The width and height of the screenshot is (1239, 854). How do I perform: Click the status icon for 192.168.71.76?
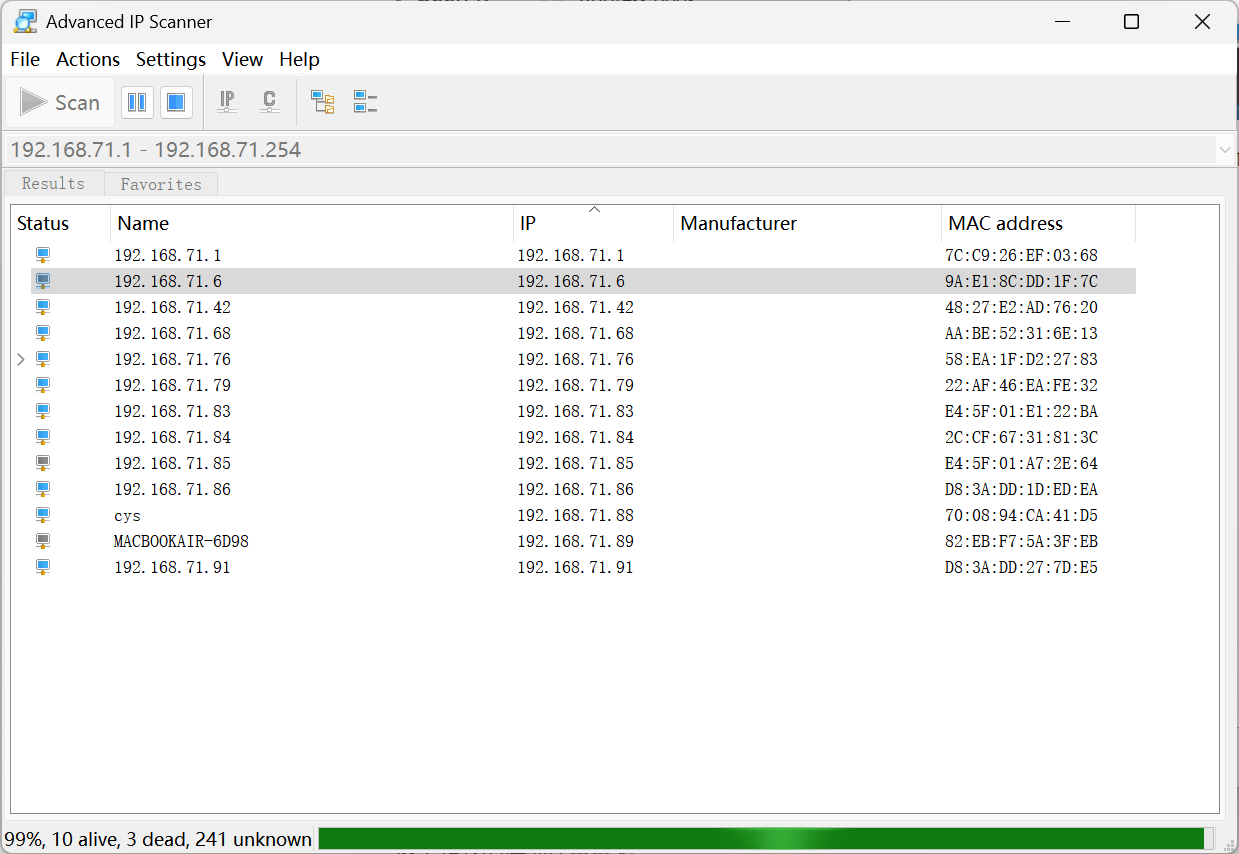43,359
